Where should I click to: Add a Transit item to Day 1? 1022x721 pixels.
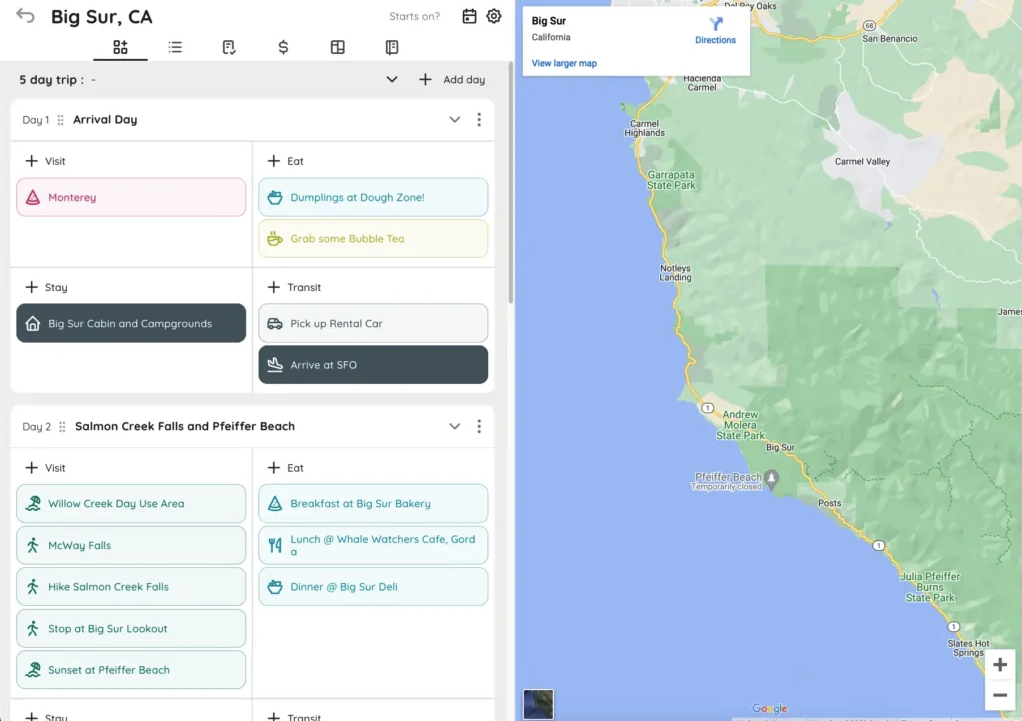point(295,287)
